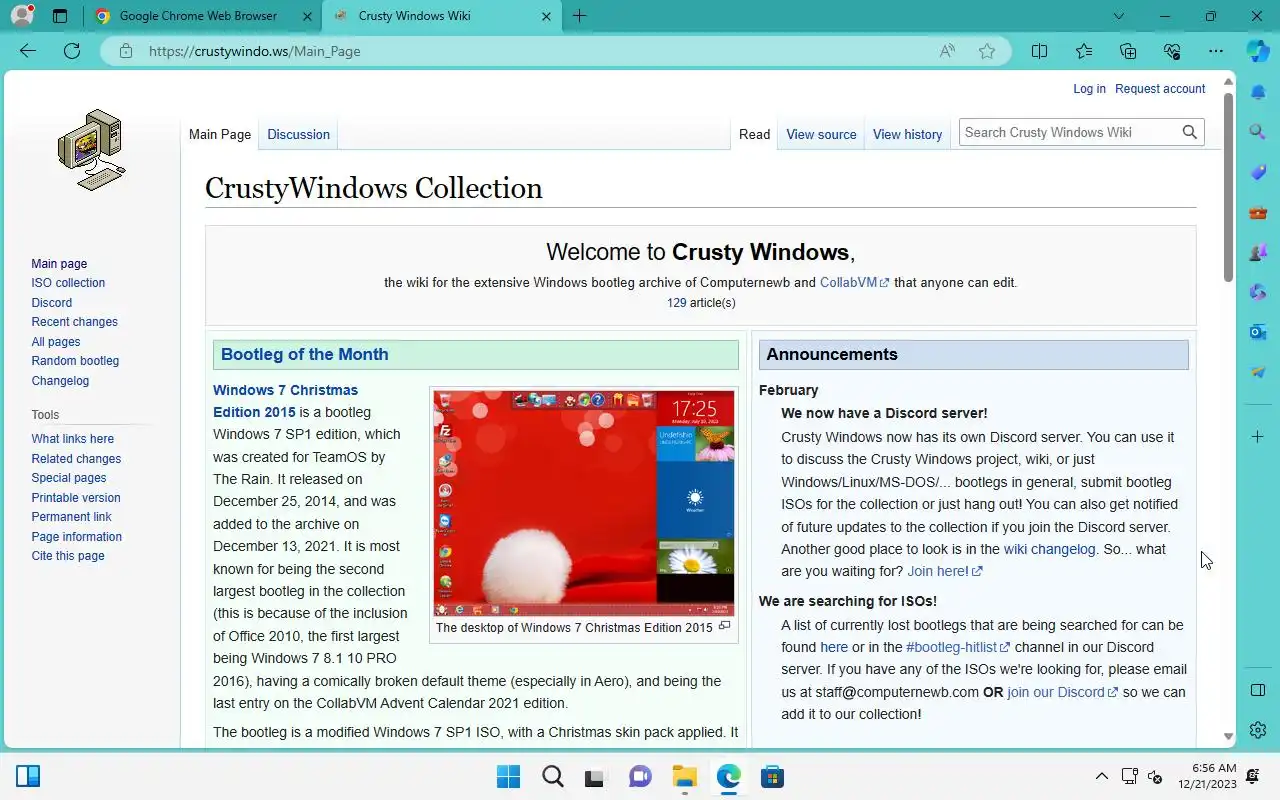
Task: Open the #bootleg-hitlist channel link
Action: click(x=958, y=647)
